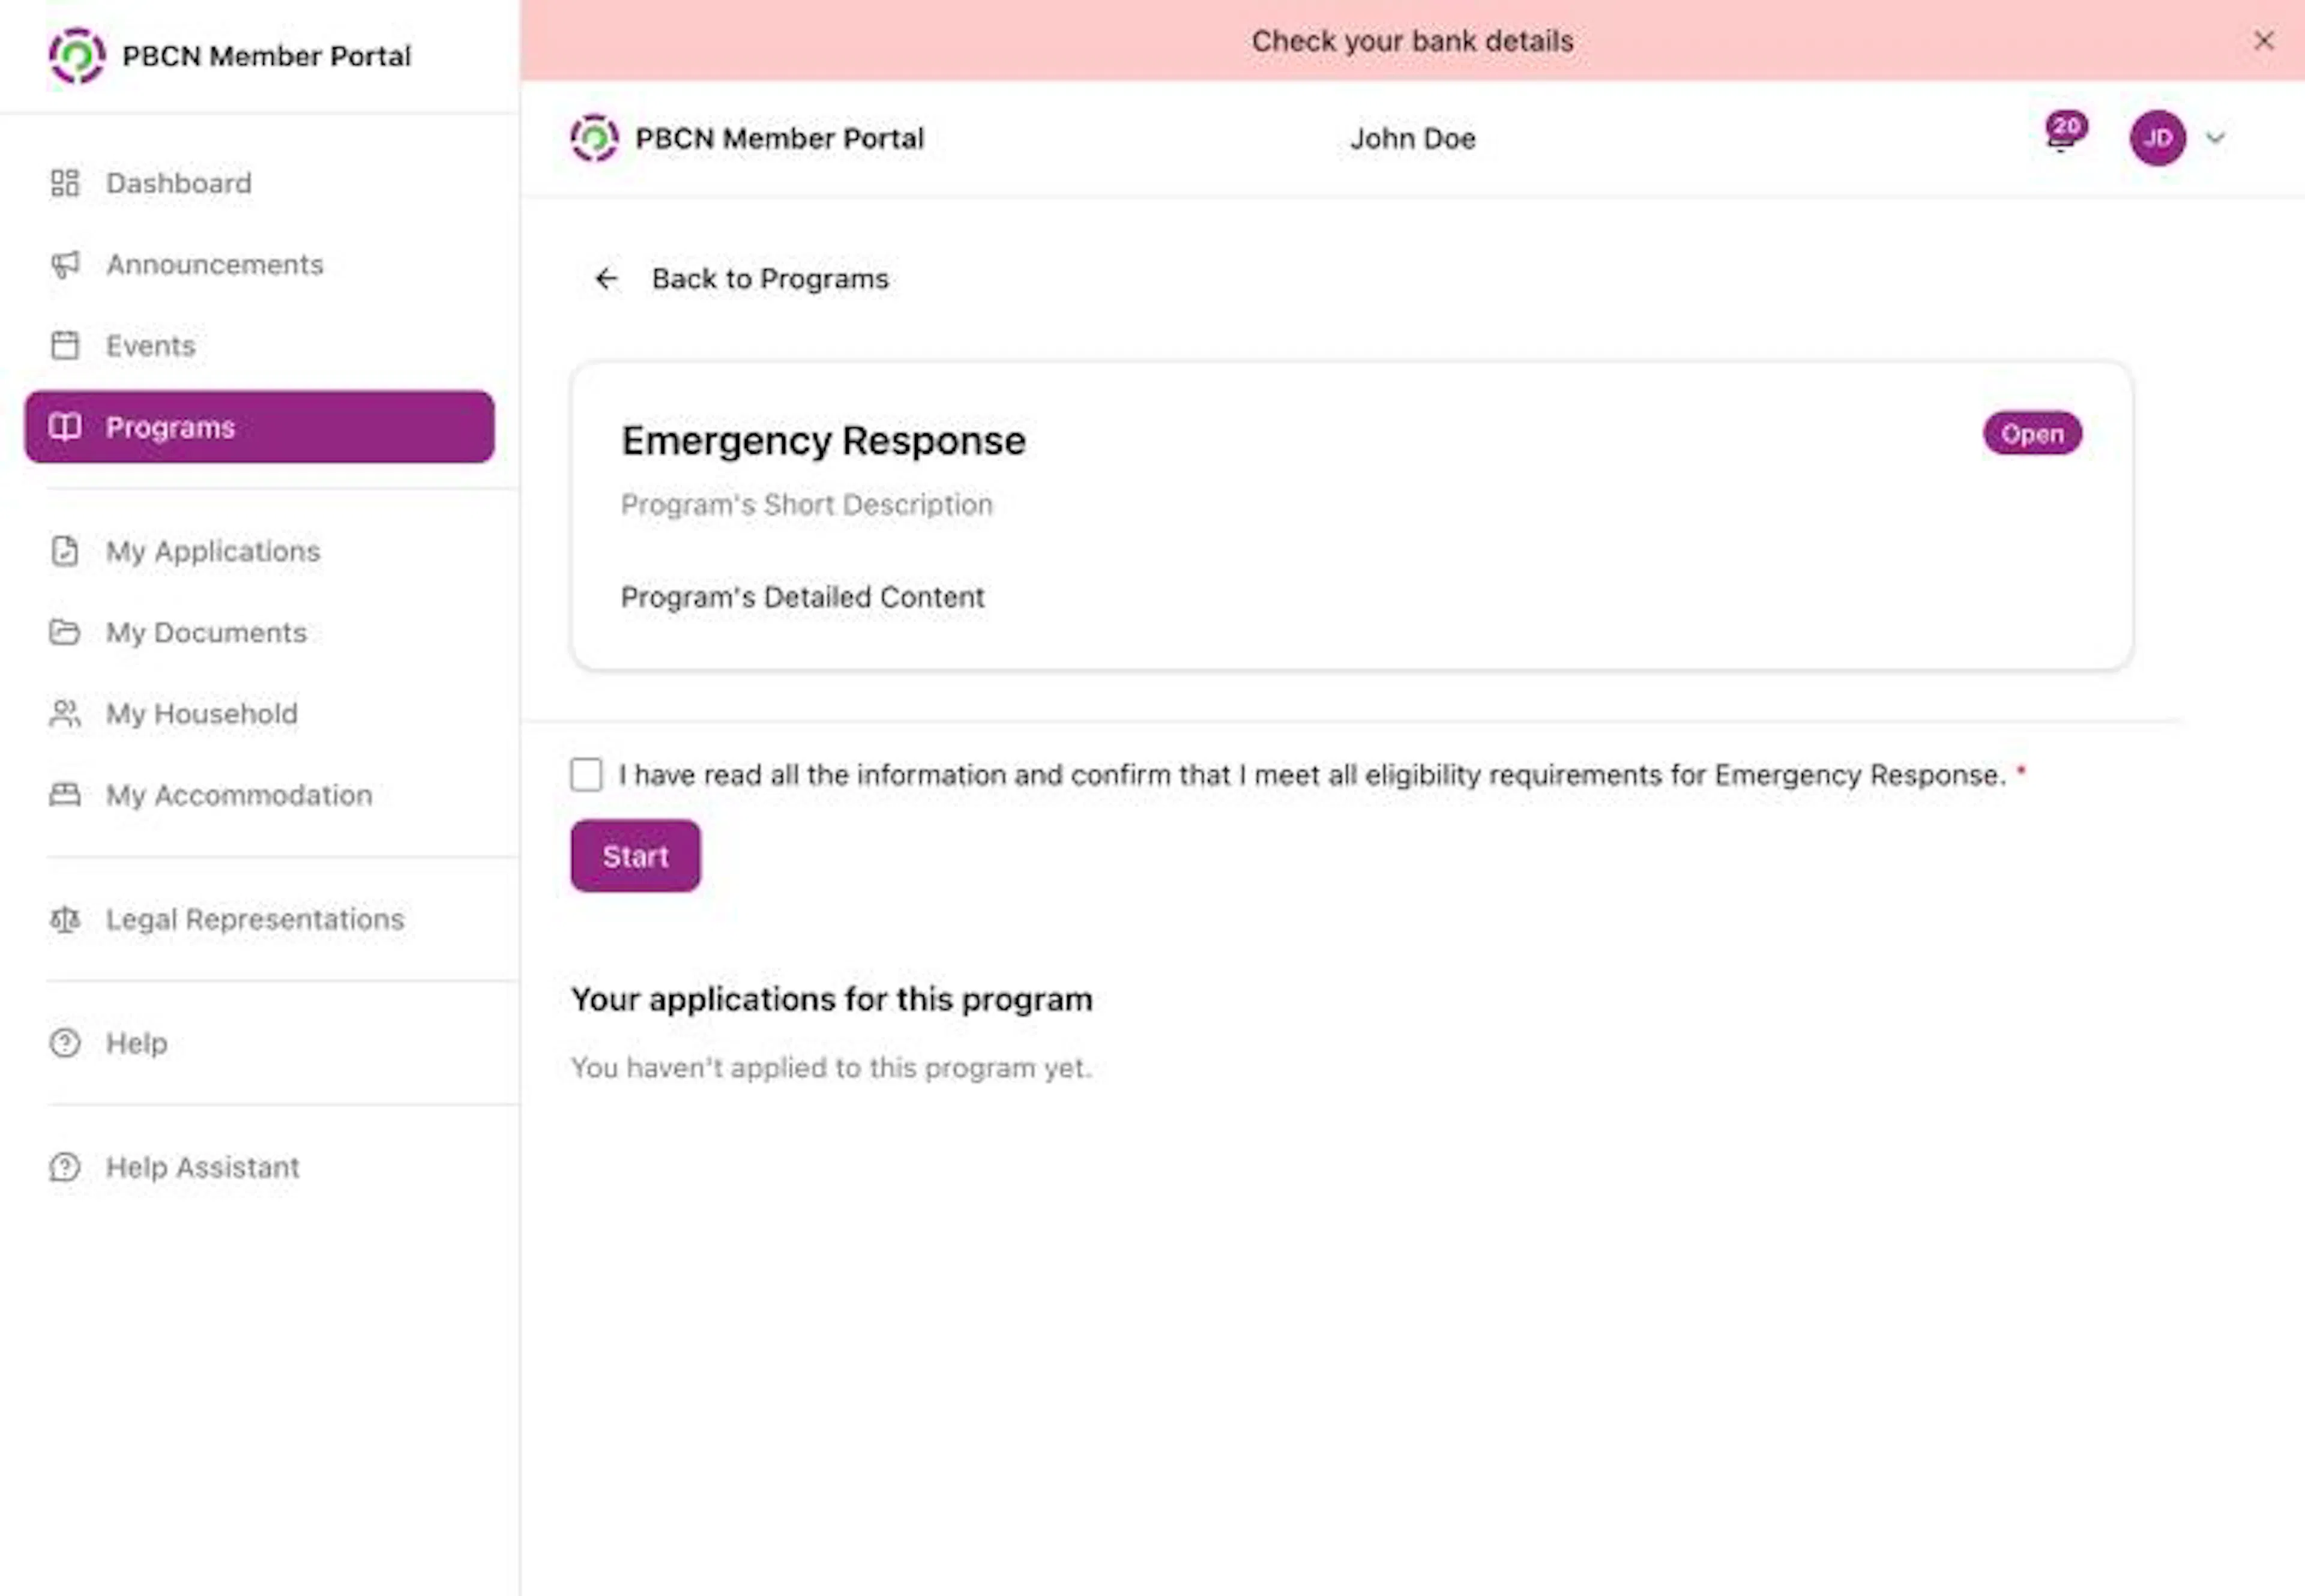Image resolution: width=2305 pixels, height=1596 pixels.
Task: Click the My Household people icon
Action: pyautogui.click(x=65, y=713)
